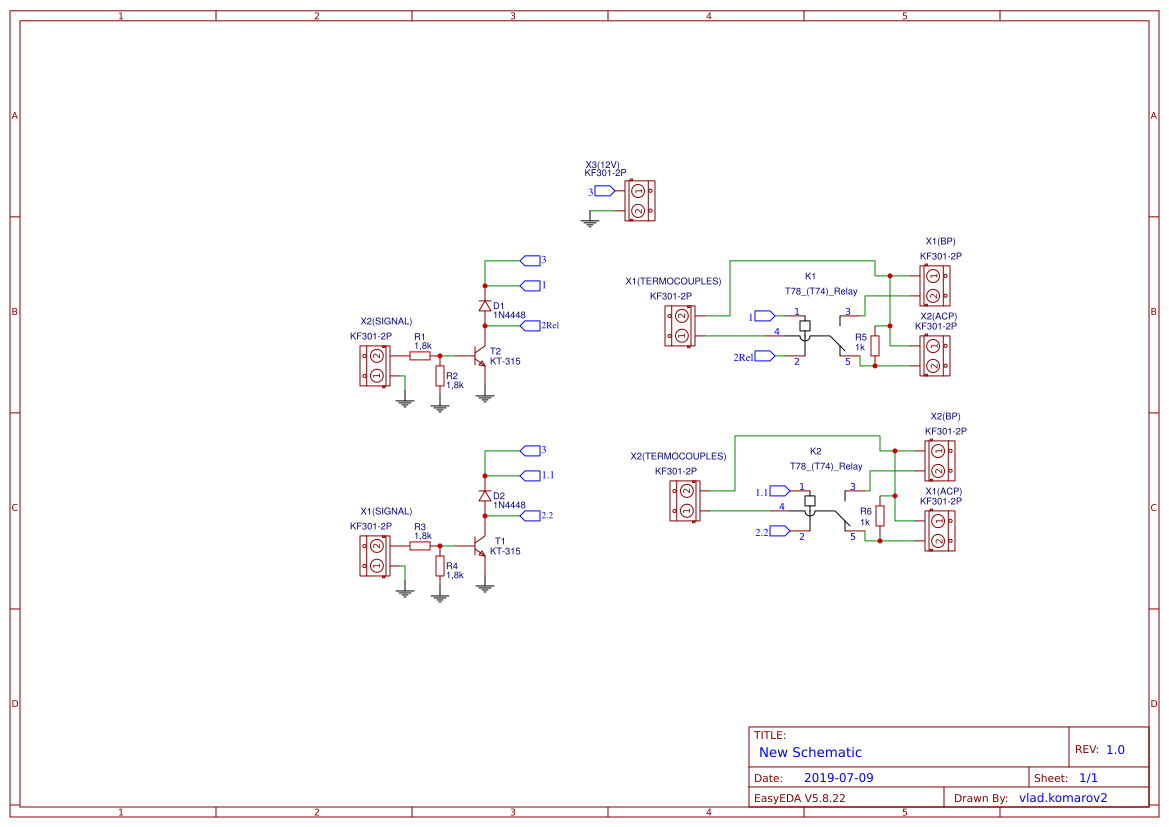
Task: Click the X1(BP) terminal block symbol
Action: click(x=935, y=286)
